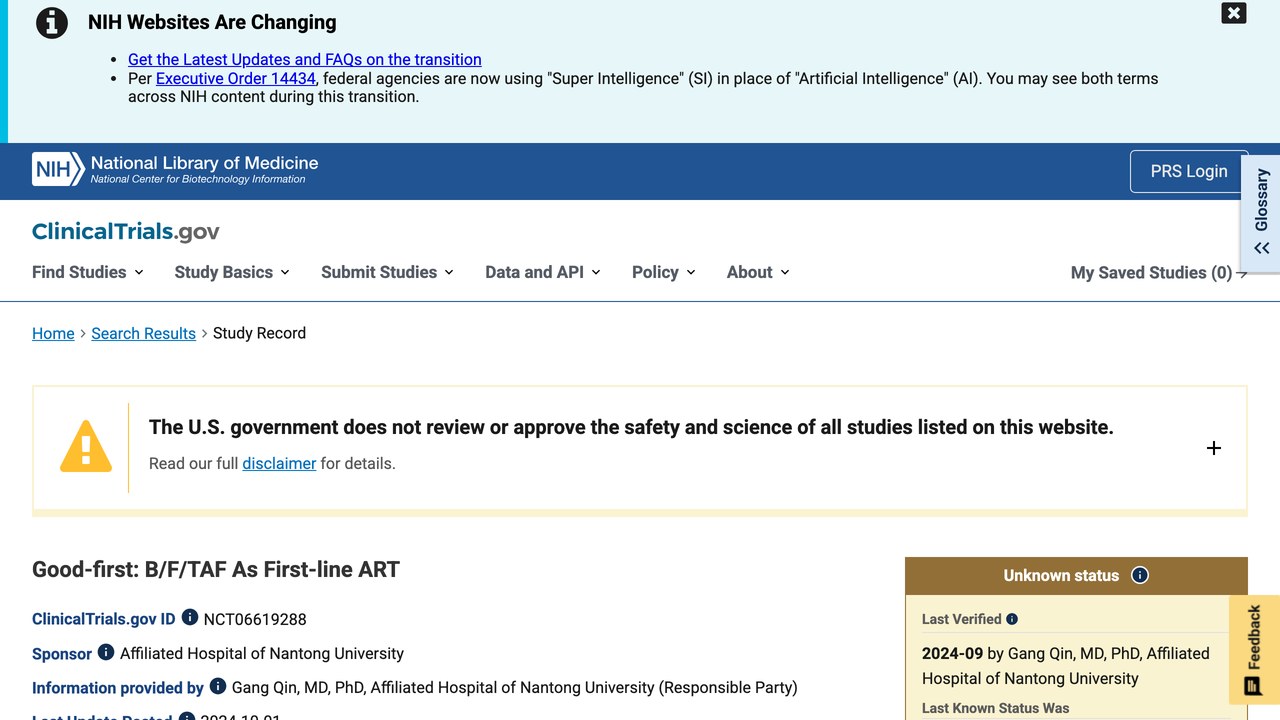The image size is (1280, 720).
Task: Open My Saved Studies (0)
Action: coord(1159,273)
